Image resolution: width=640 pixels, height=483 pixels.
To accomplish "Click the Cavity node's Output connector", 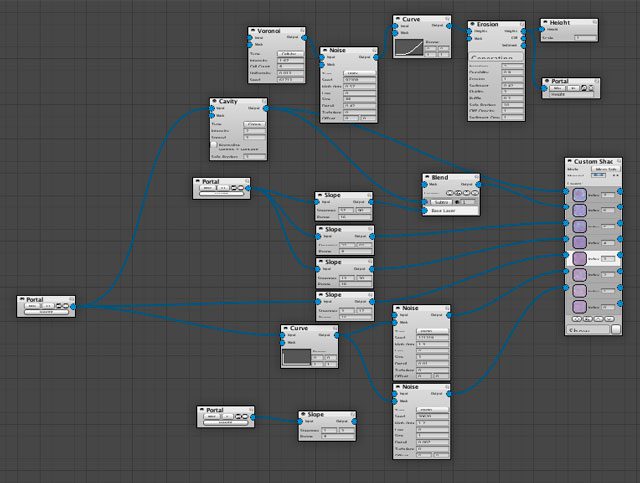I will [x=266, y=109].
